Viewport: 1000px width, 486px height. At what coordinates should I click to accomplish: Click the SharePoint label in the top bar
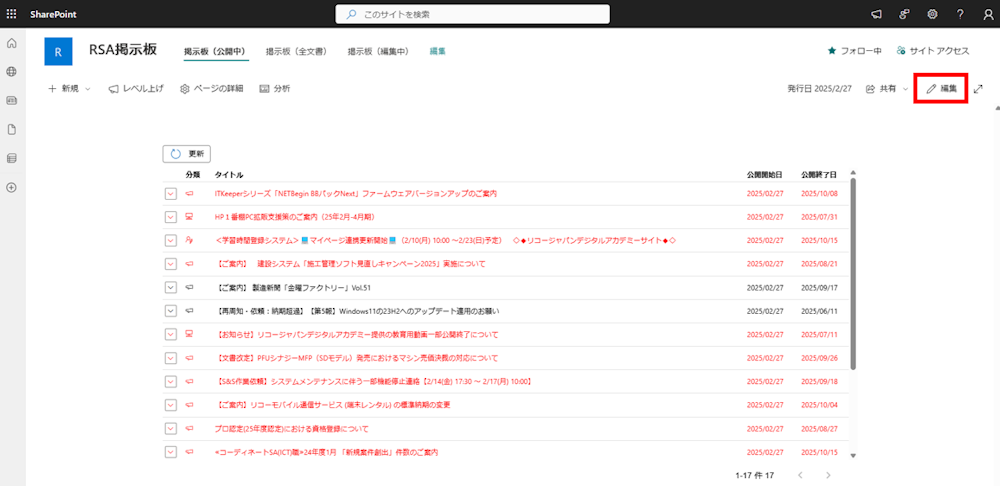click(54, 14)
